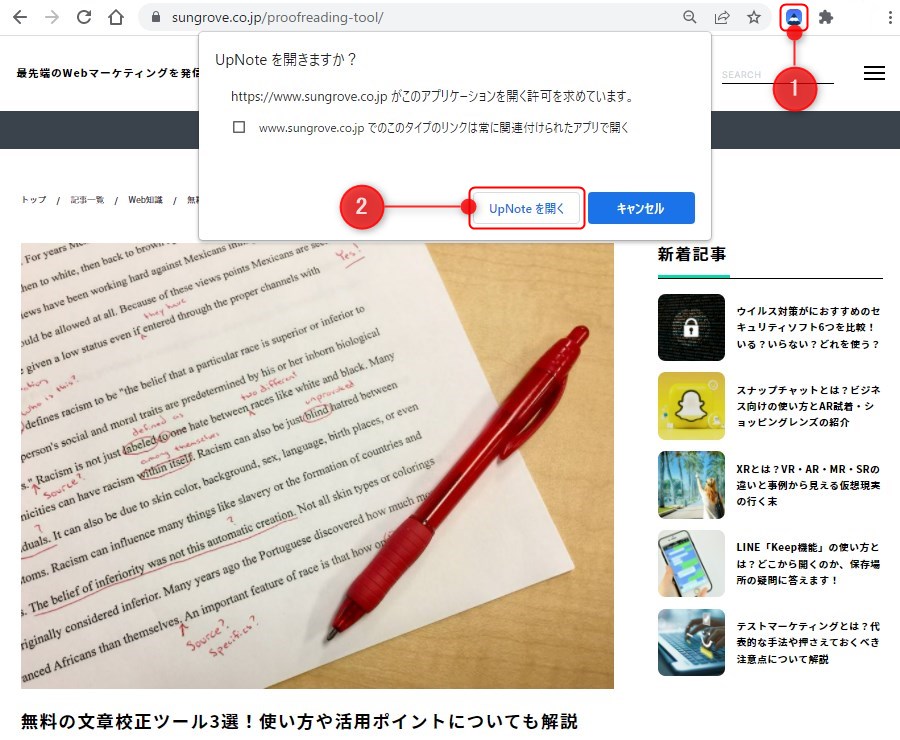Focus the address bar URL
The image size is (900, 740).
tap(277, 17)
